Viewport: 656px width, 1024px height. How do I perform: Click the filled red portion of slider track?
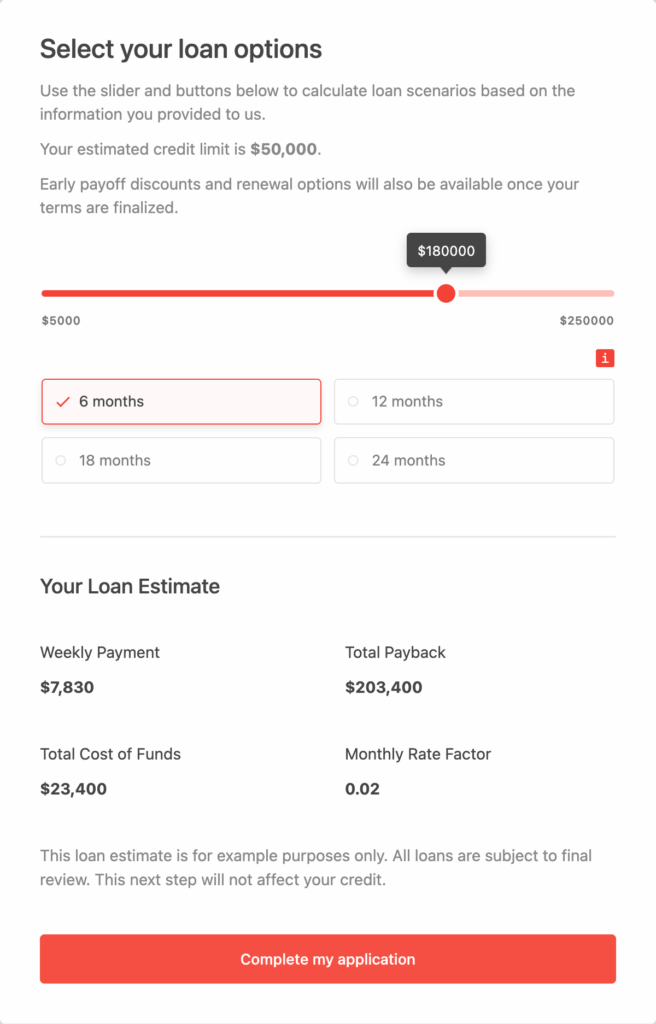click(238, 293)
